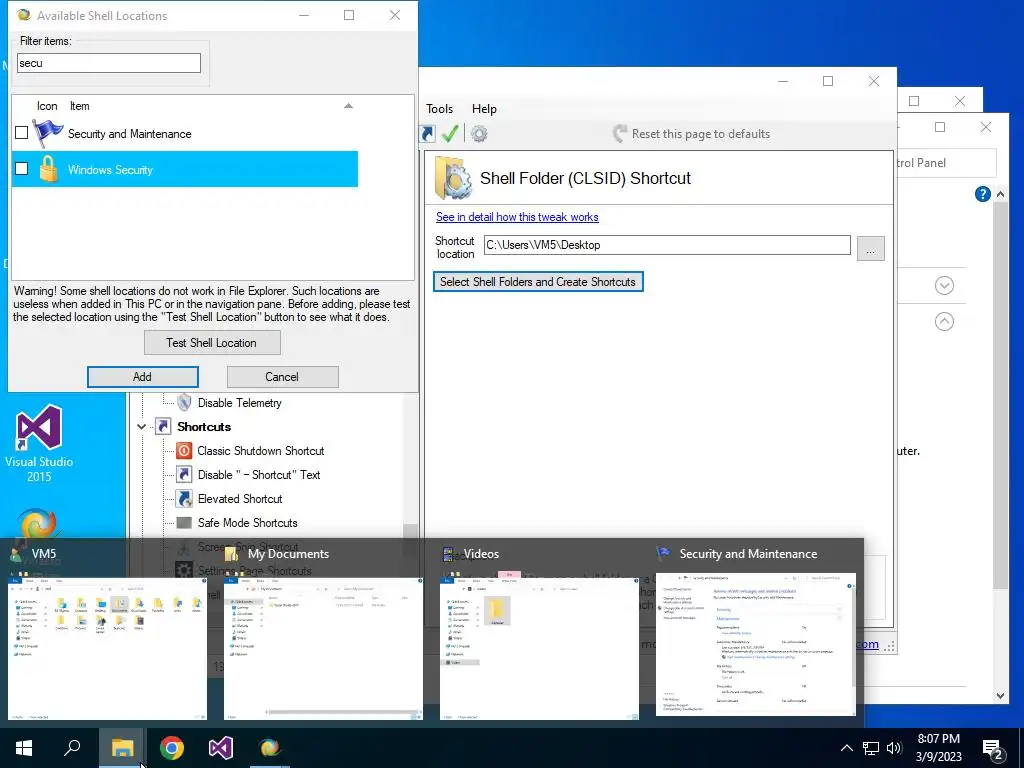Click the browse '...' button

pos(871,249)
